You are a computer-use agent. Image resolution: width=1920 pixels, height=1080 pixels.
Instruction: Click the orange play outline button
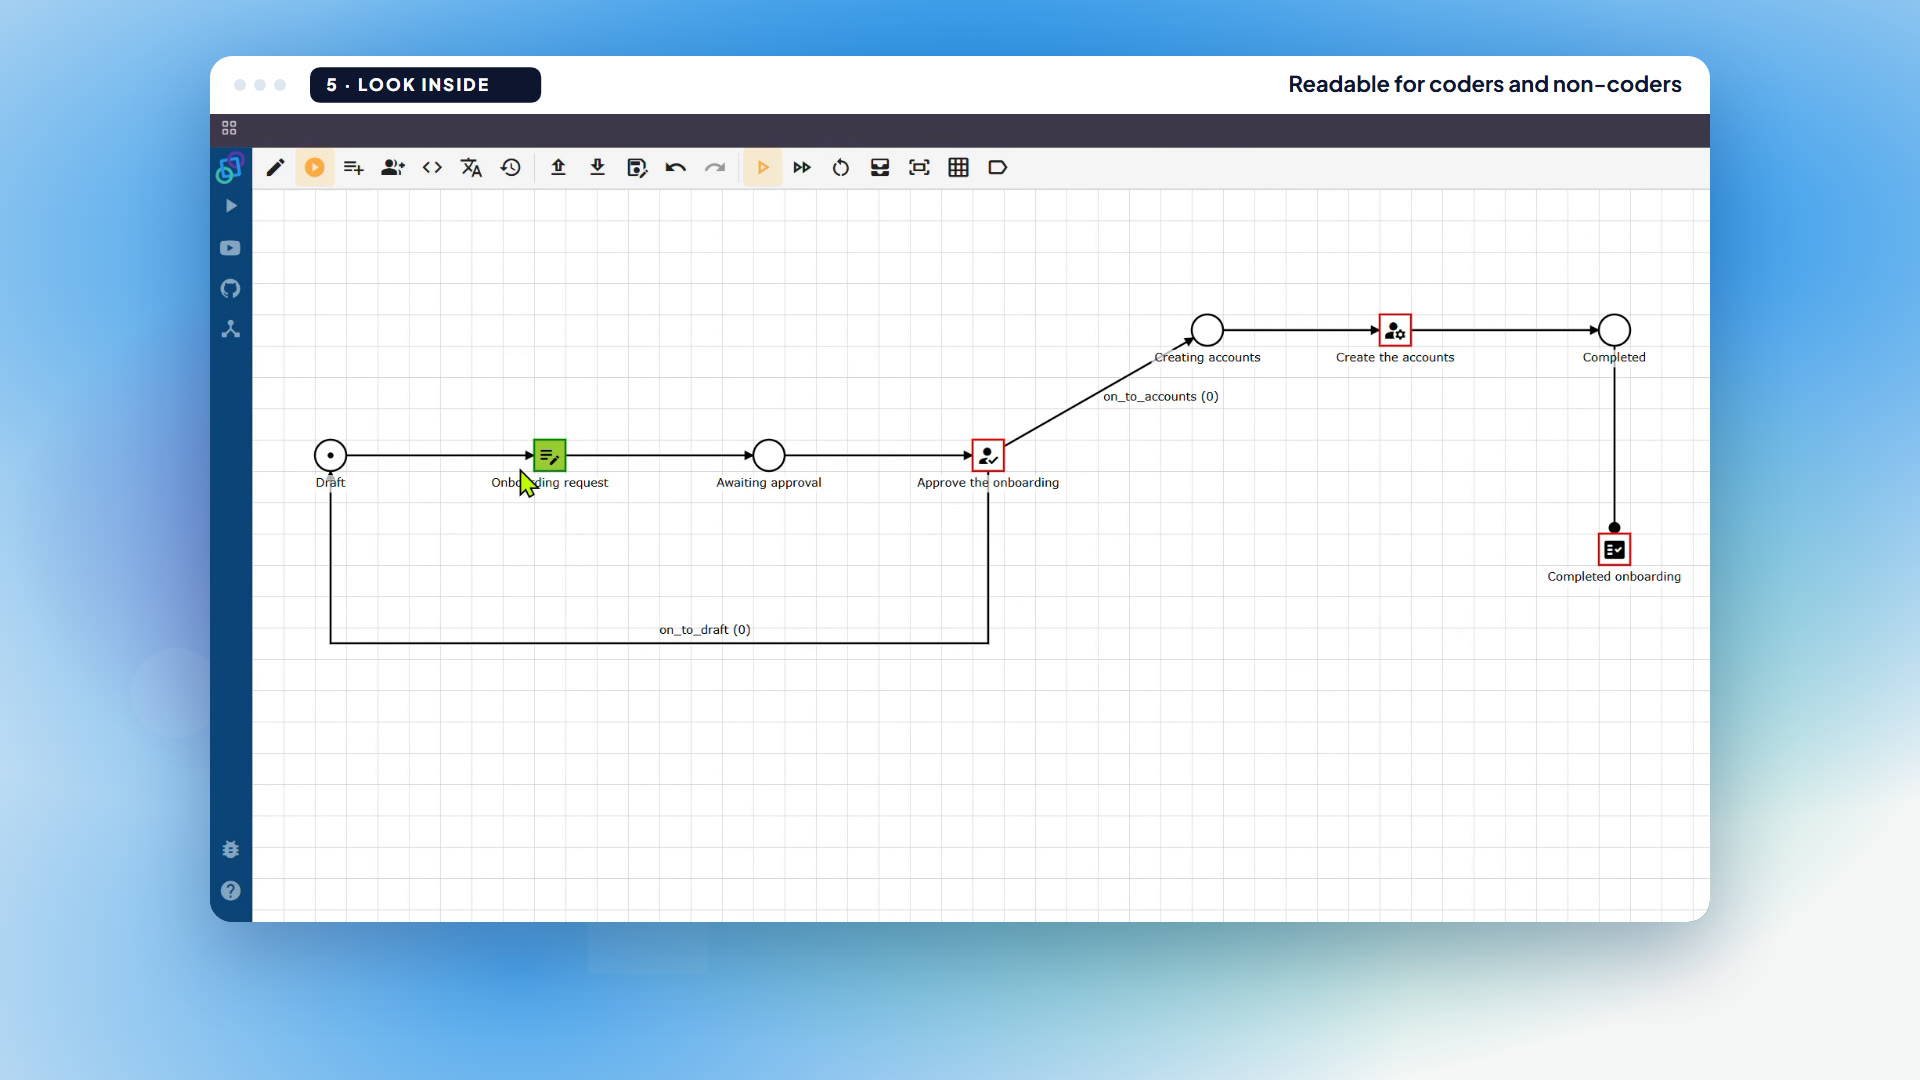pos(763,168)
